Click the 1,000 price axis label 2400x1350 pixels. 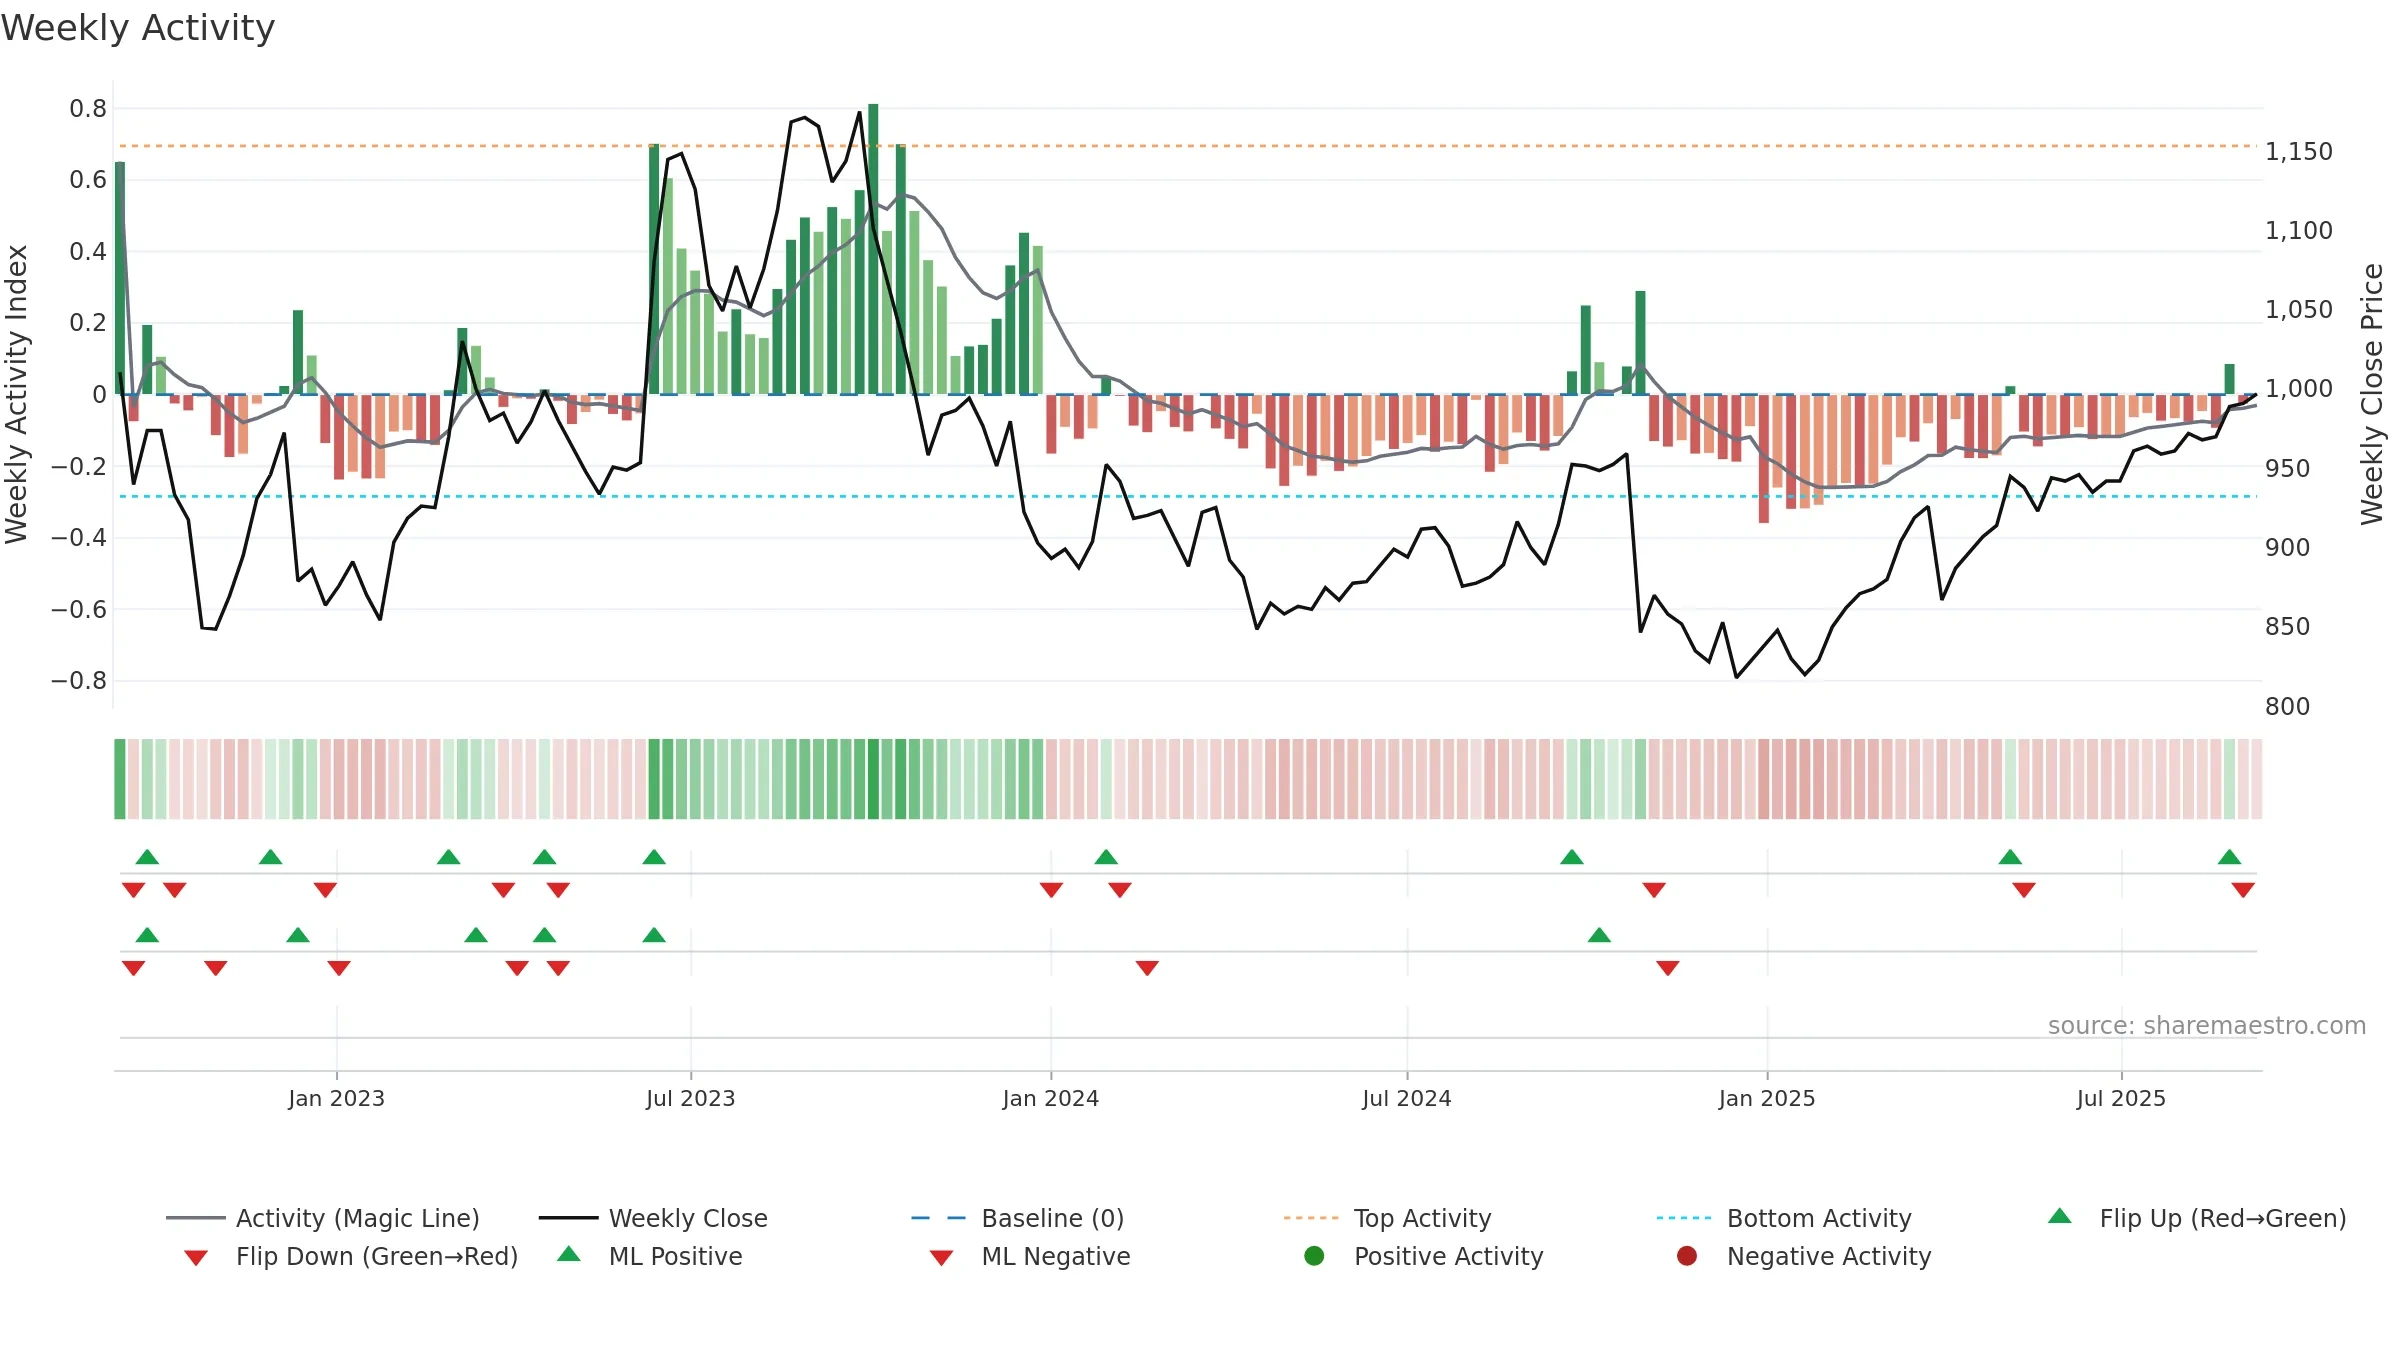pos(2299,389)
